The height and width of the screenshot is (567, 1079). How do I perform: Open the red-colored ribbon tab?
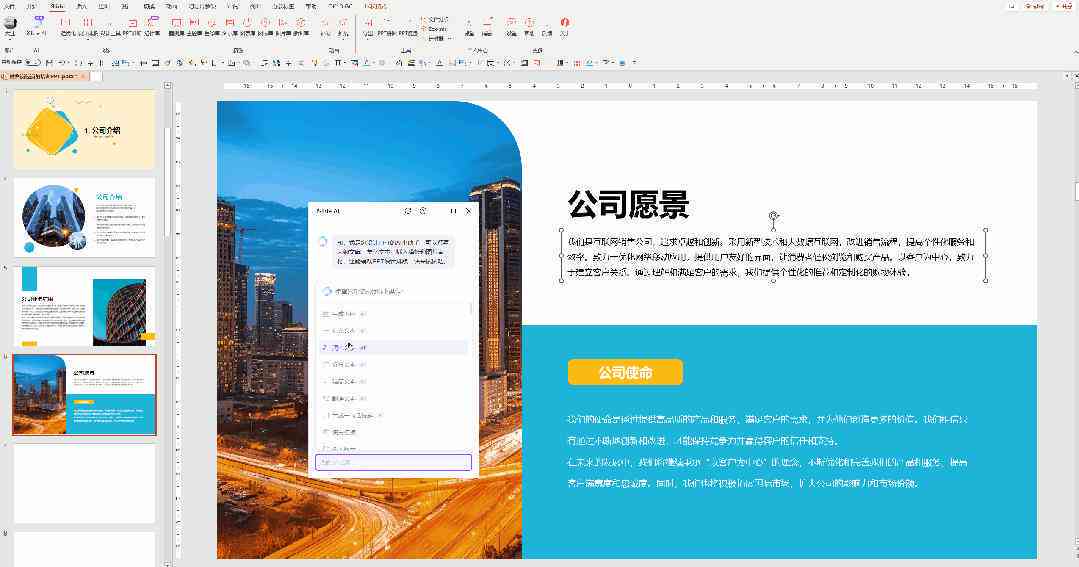(x=375, y=6)
